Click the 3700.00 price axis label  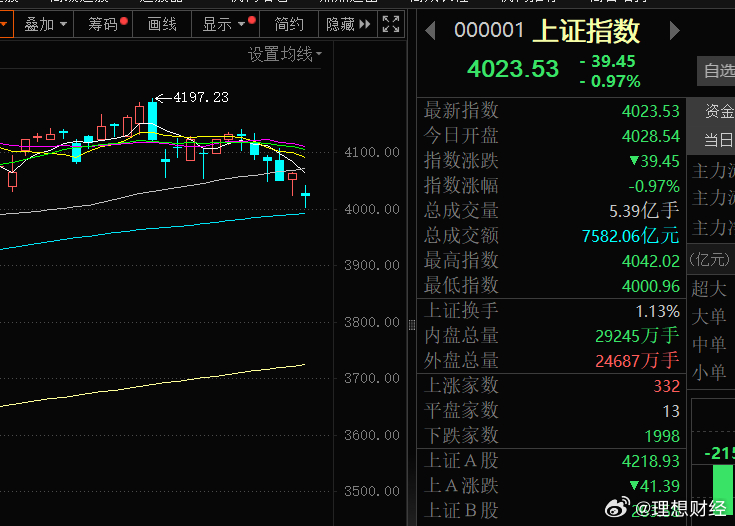coord(372,378)
